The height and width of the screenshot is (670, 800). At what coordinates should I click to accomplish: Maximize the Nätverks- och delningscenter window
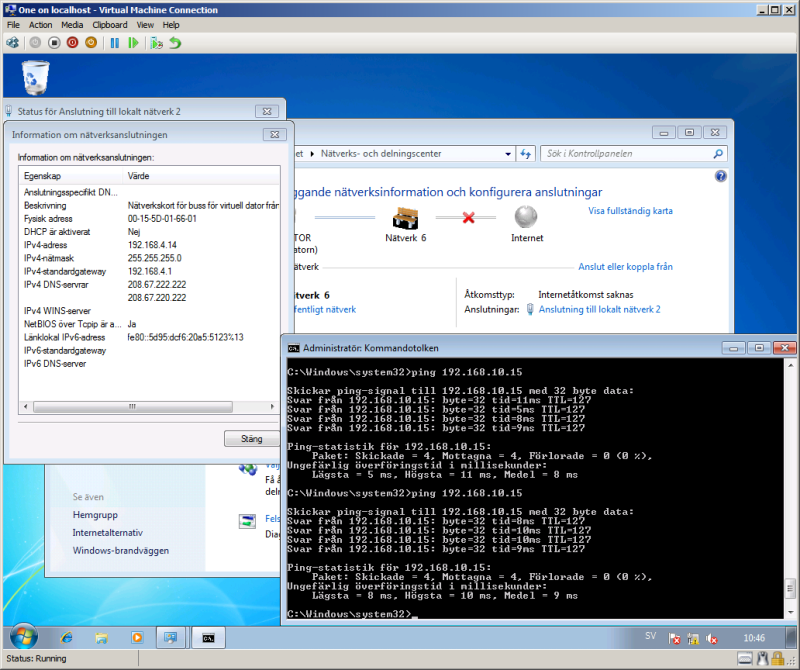(x=689, y=133)
